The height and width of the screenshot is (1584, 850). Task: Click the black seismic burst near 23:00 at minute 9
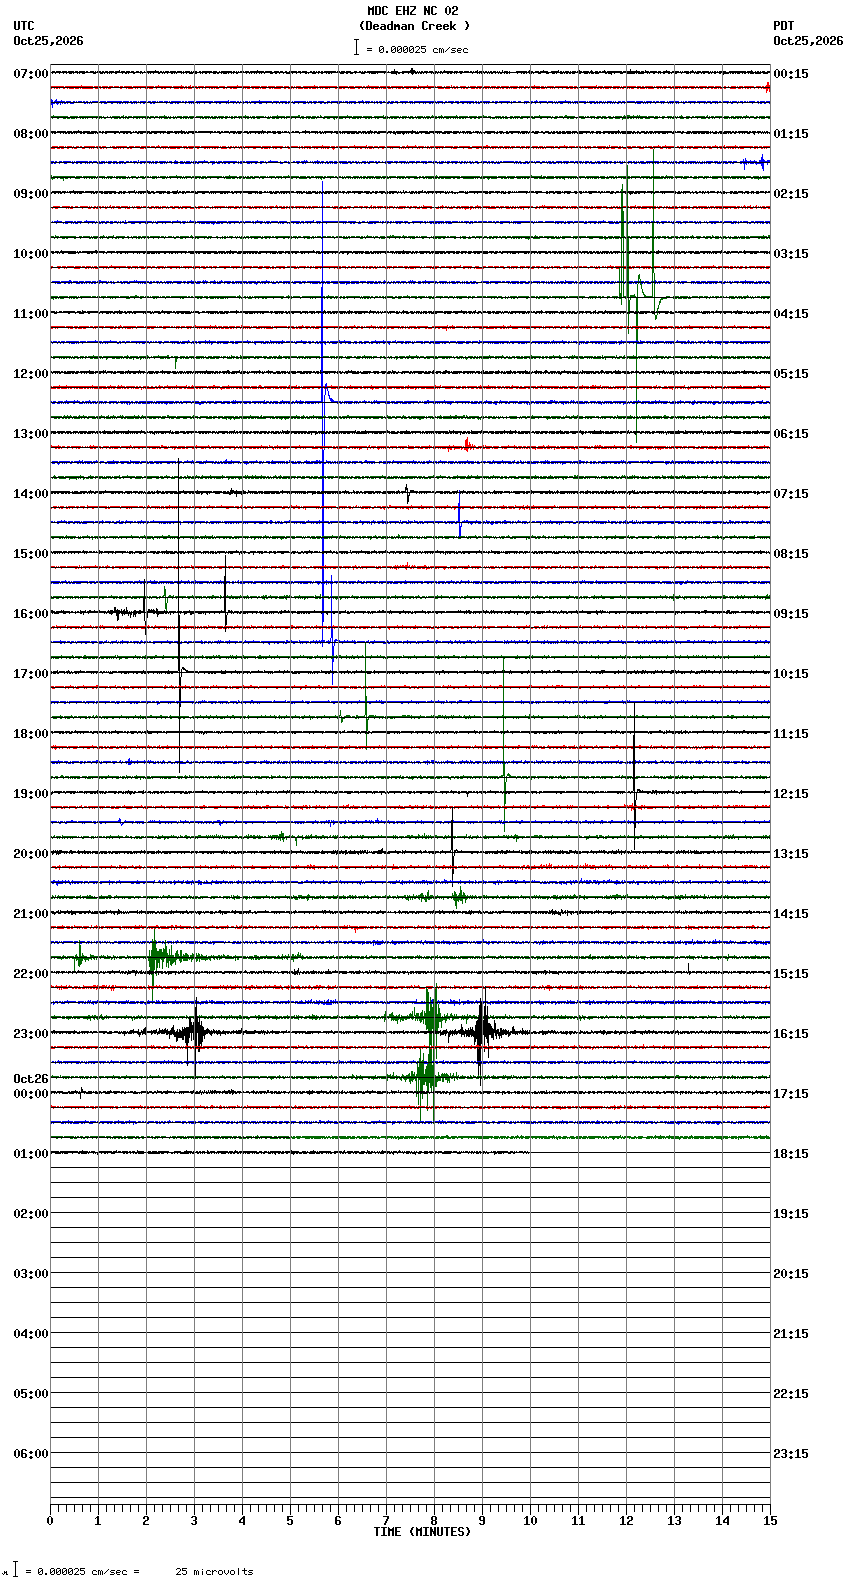[x=484, y=1032]
